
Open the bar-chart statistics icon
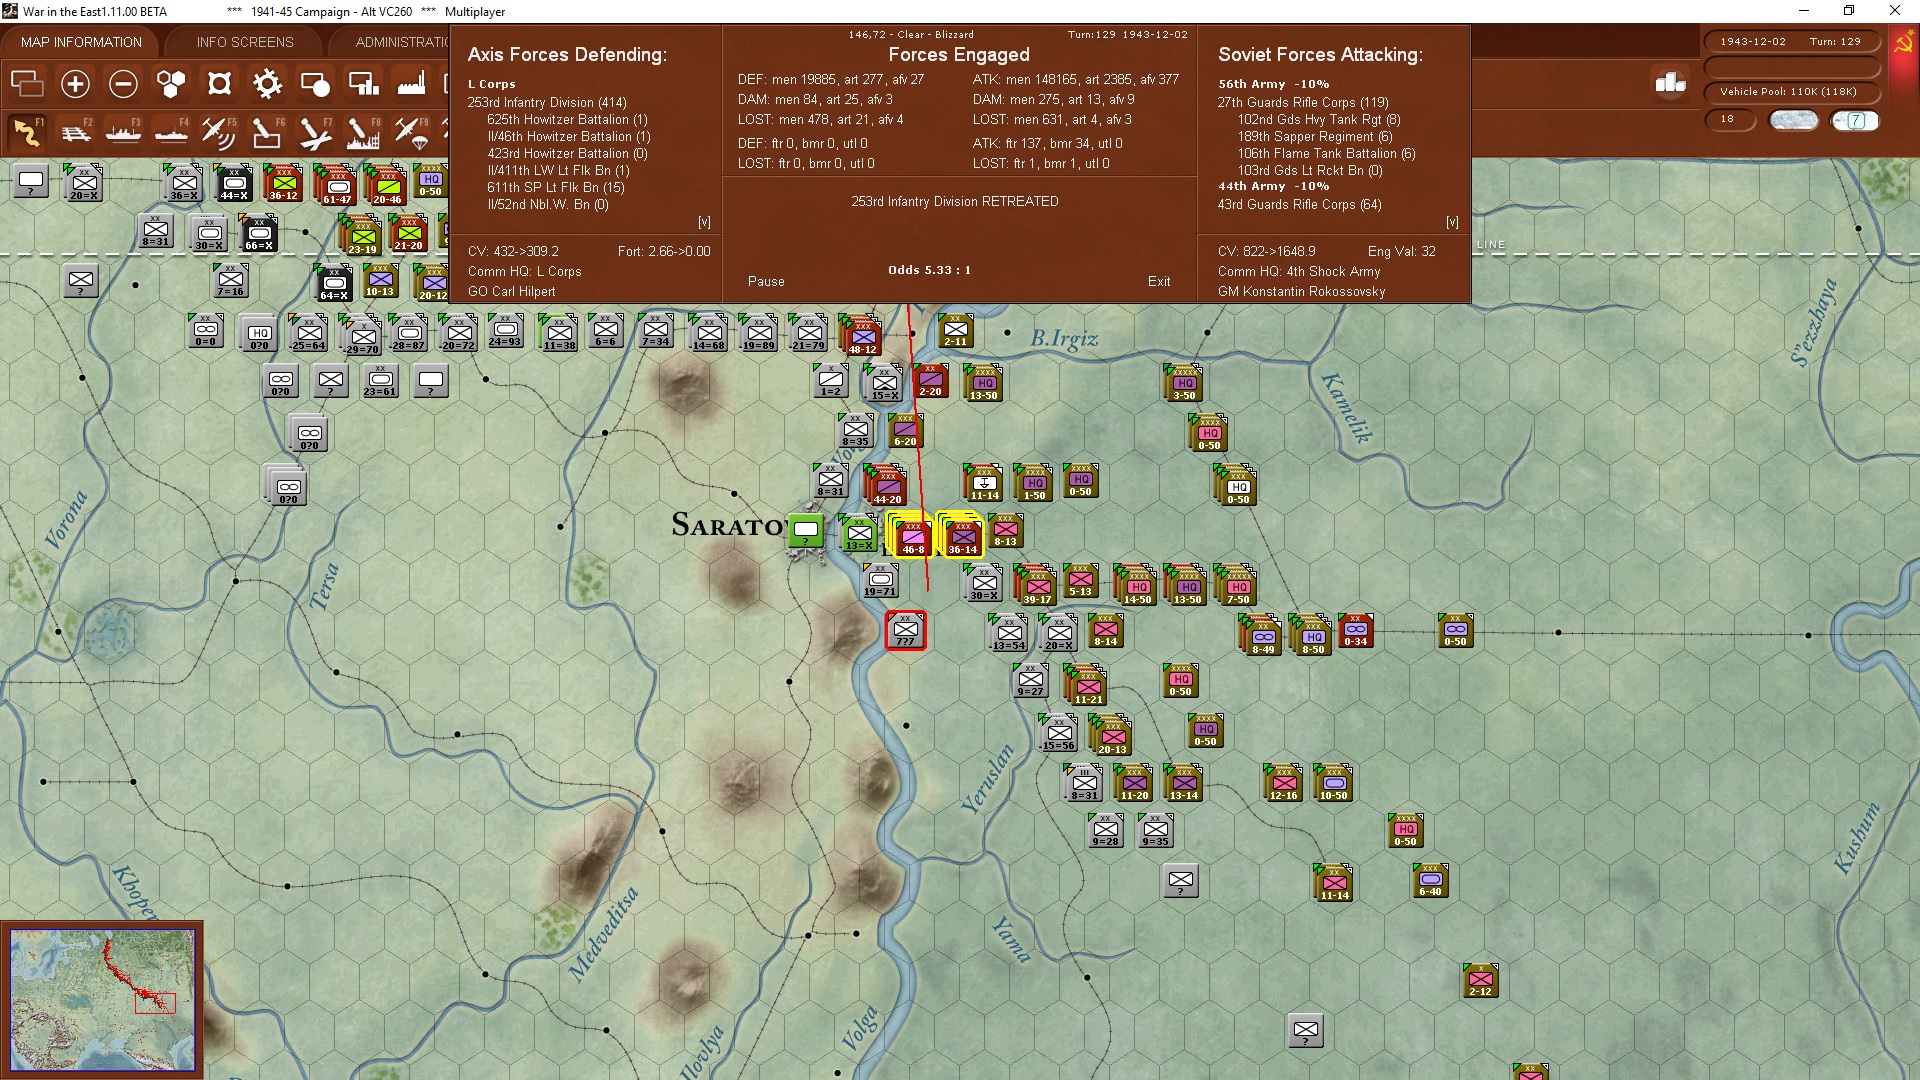tap(1671, 83)
